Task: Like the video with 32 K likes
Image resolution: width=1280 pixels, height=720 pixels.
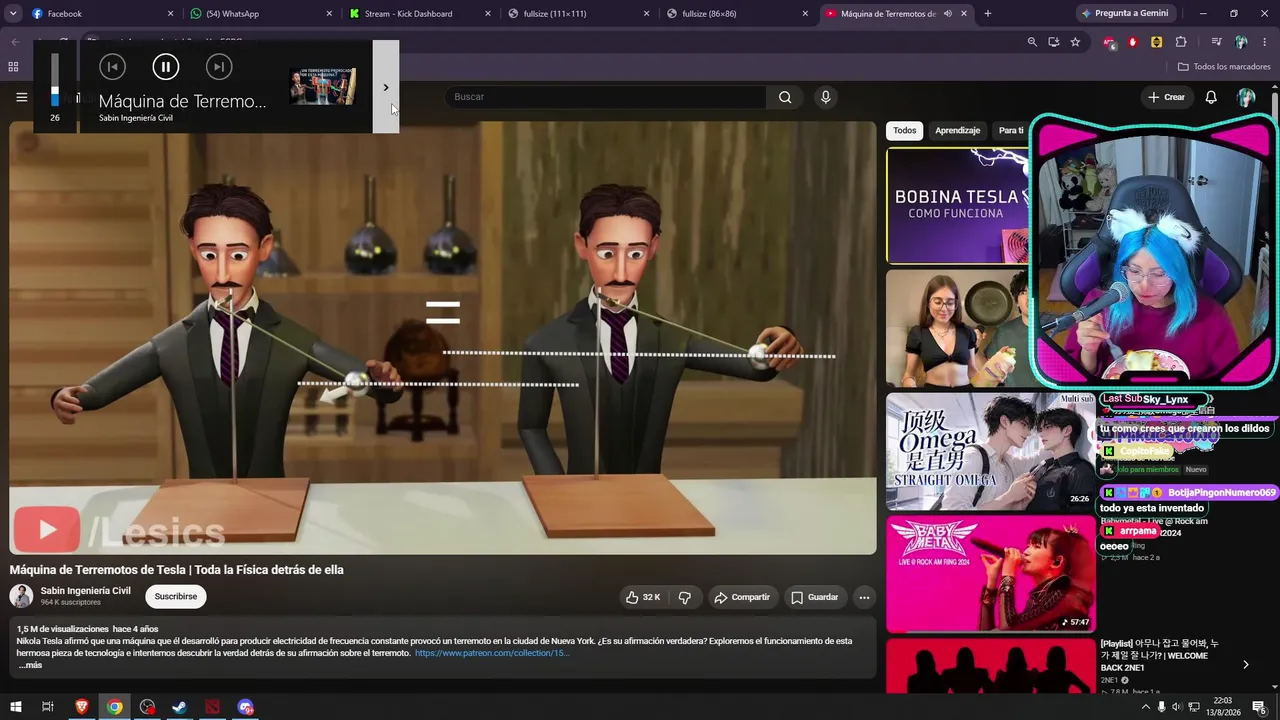Action: coord(642,598)
